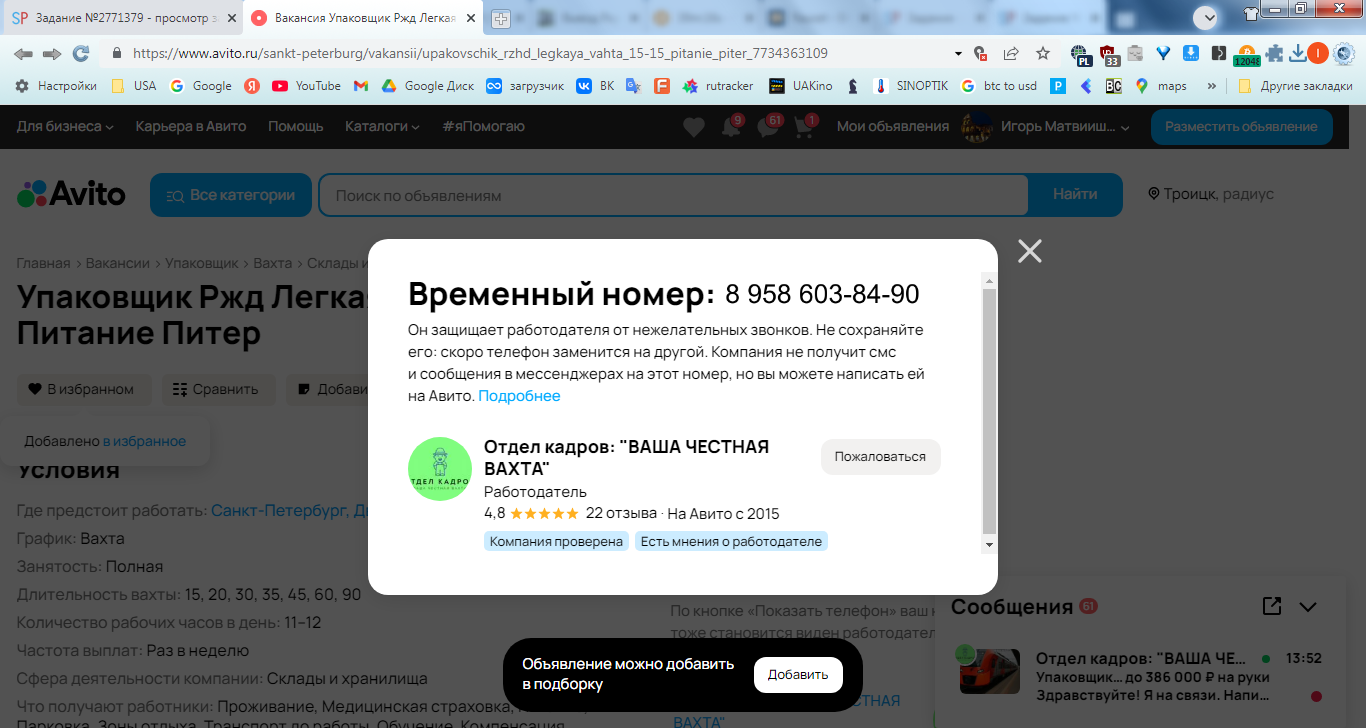Image resolution: width=1366 pixels, height=728 pixels.
Task: Click the Найти search button
Action: coord(1075,195)
